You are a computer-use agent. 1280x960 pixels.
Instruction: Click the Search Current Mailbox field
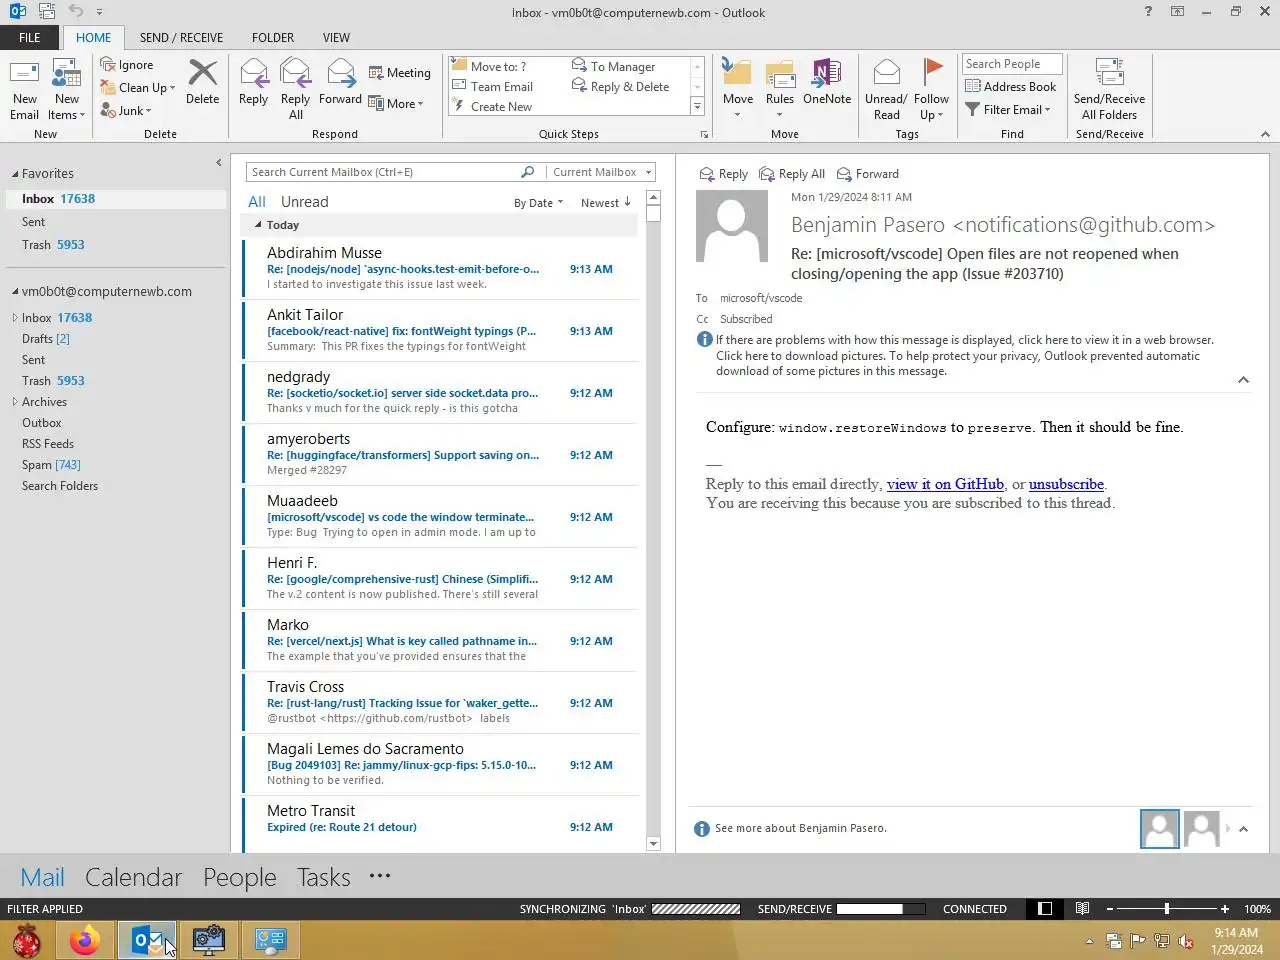[384, 172]
